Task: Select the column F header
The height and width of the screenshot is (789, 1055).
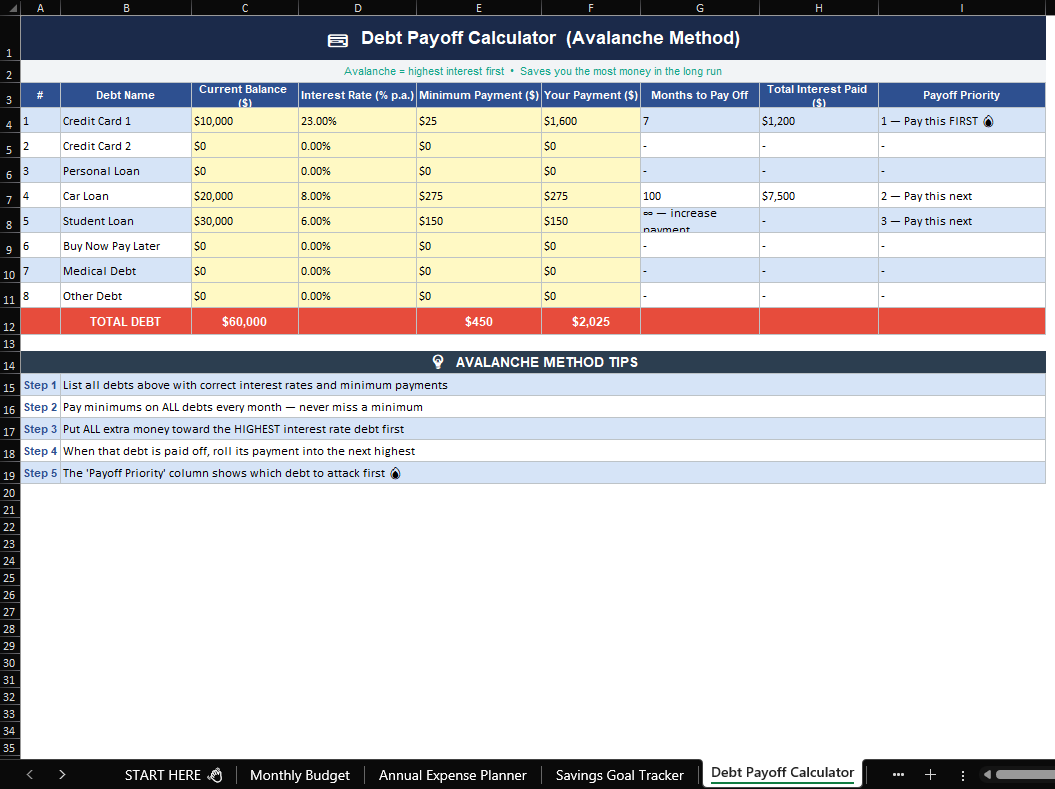Action: click(x=591, y=8)
